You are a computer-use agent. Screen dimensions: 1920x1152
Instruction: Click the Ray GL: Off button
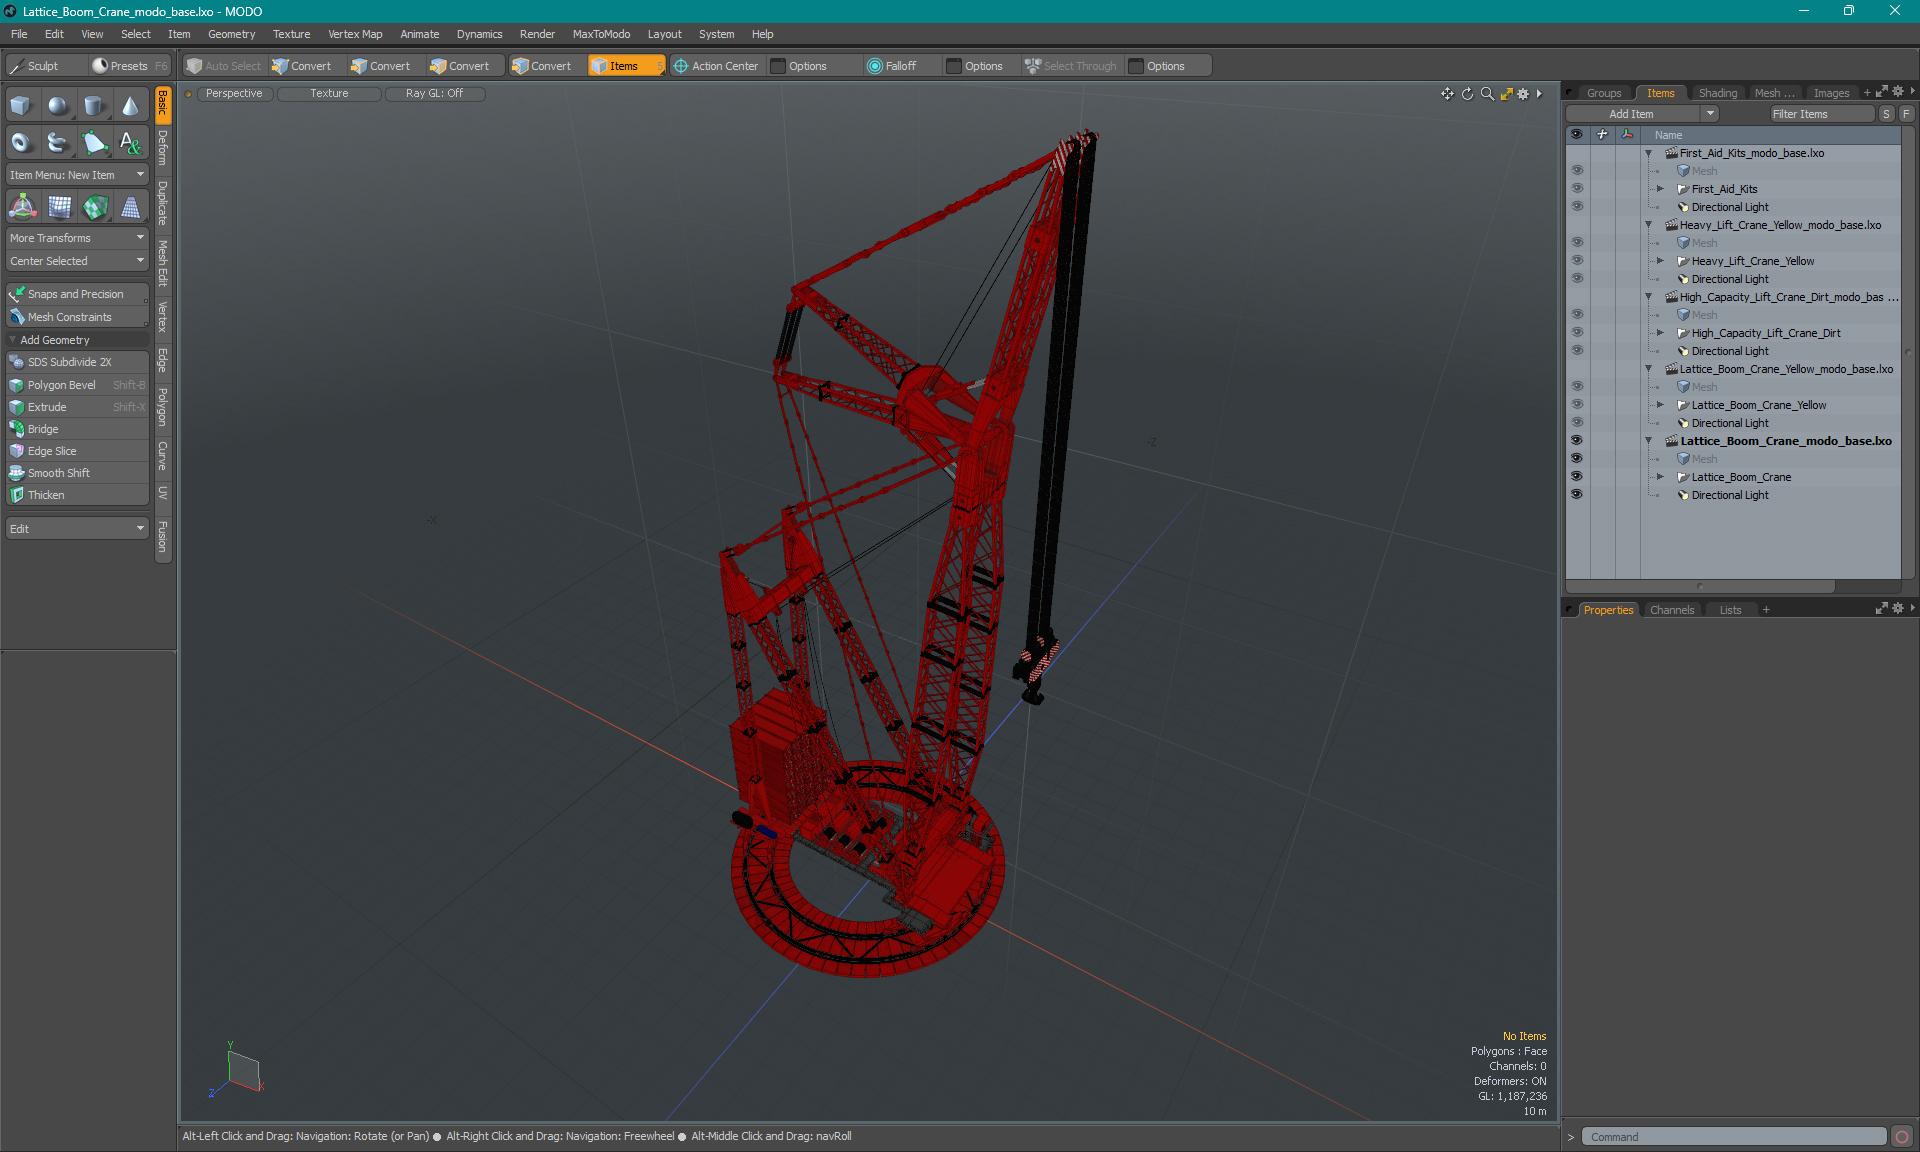[434, 93]
